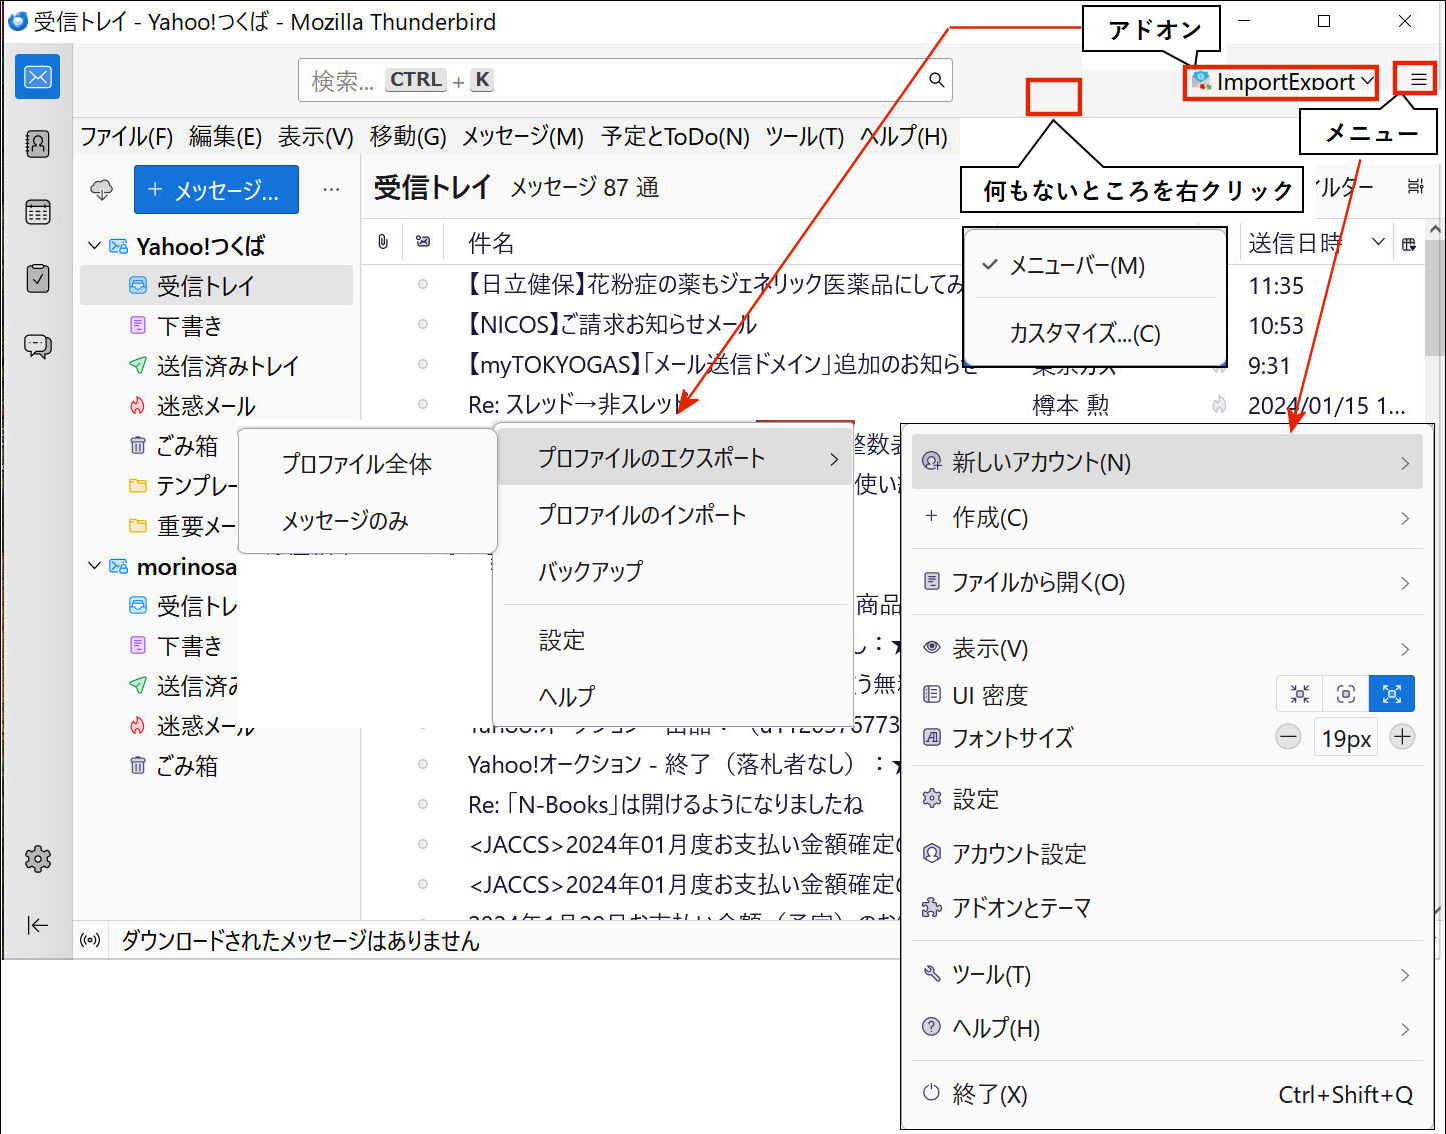Select the compact UI density option
This screenshot has width=1446, height=1134.
[1300, 694]
